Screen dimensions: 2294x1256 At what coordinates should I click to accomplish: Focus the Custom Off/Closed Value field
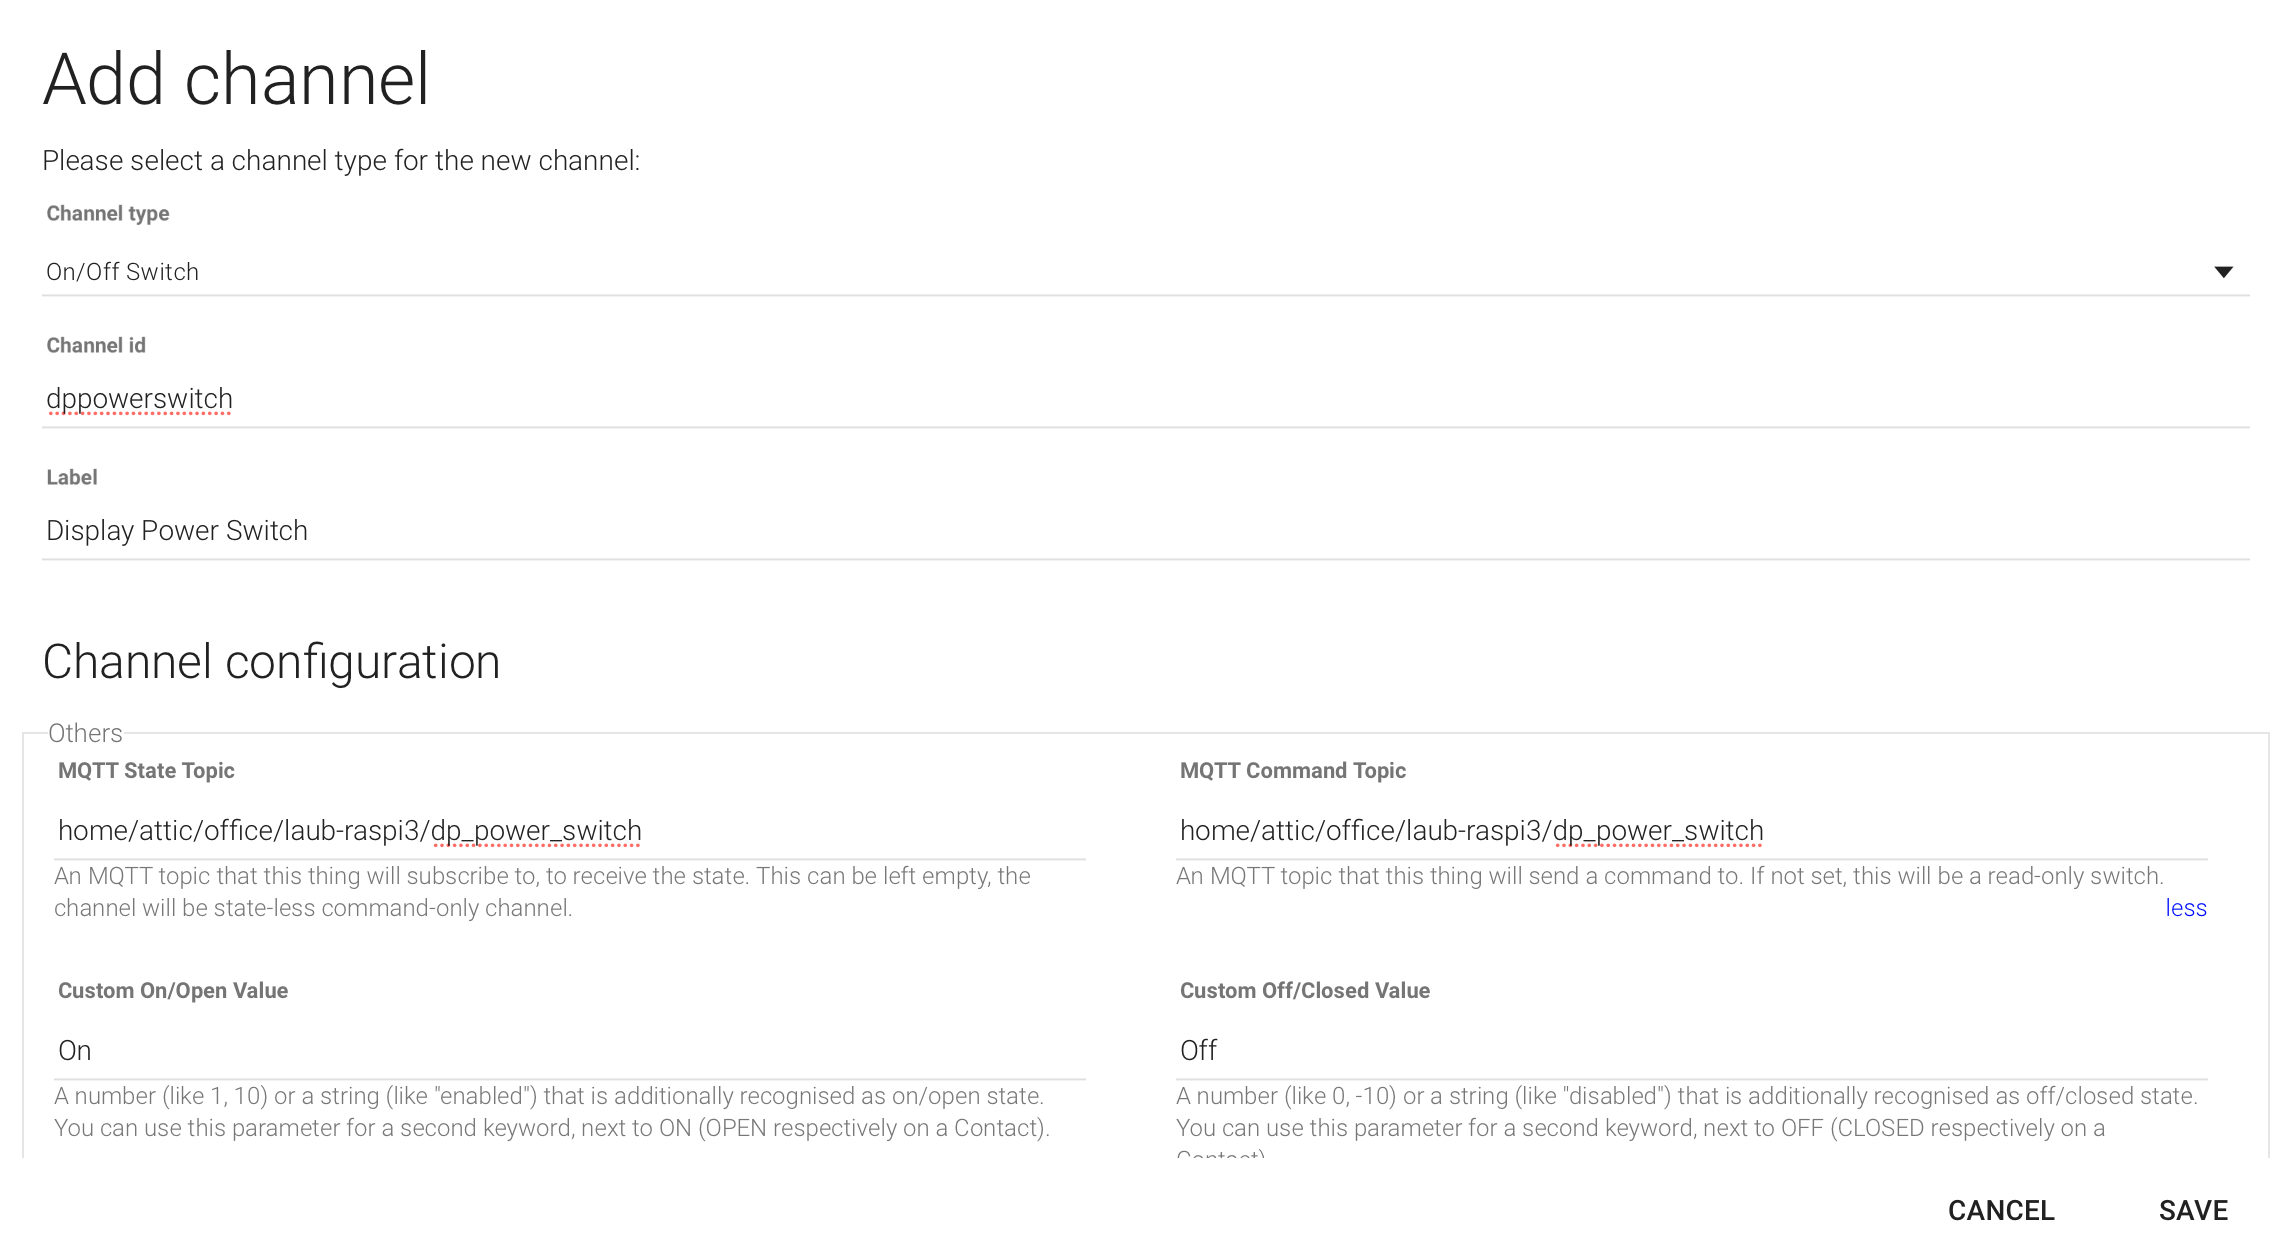[x=1690, y=1051]
